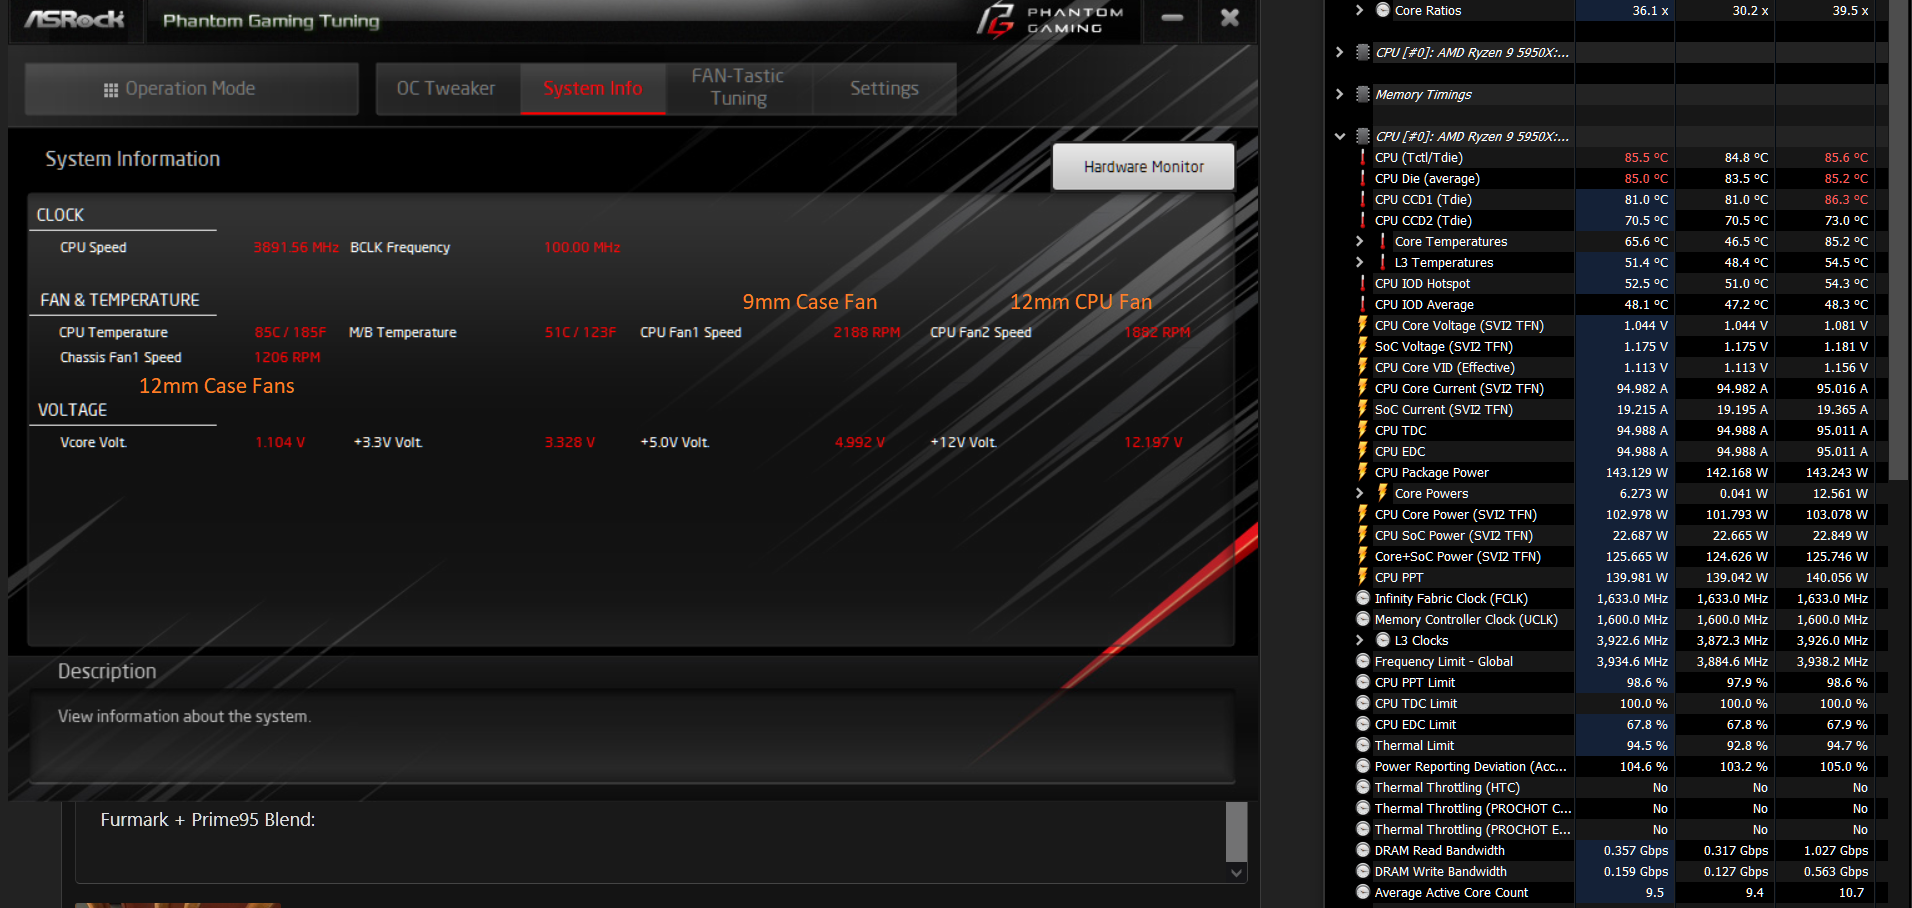1912x908 pixels.
Task: Expand the Core Ratios row
Action: 1359,10
